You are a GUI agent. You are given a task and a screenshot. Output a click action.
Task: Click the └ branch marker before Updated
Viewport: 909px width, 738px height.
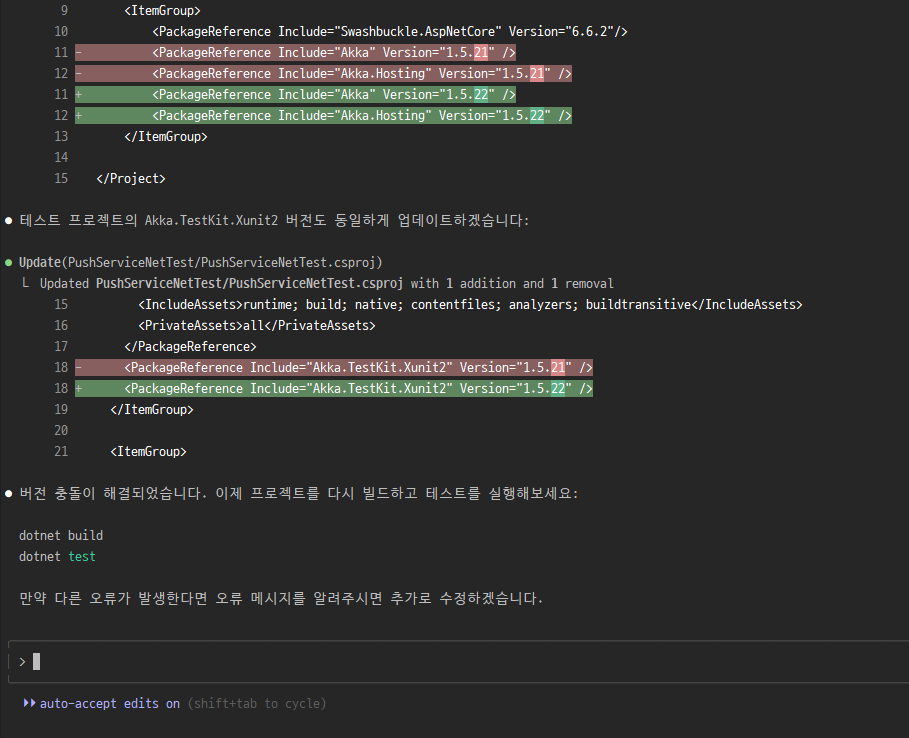tap(25, 283)
